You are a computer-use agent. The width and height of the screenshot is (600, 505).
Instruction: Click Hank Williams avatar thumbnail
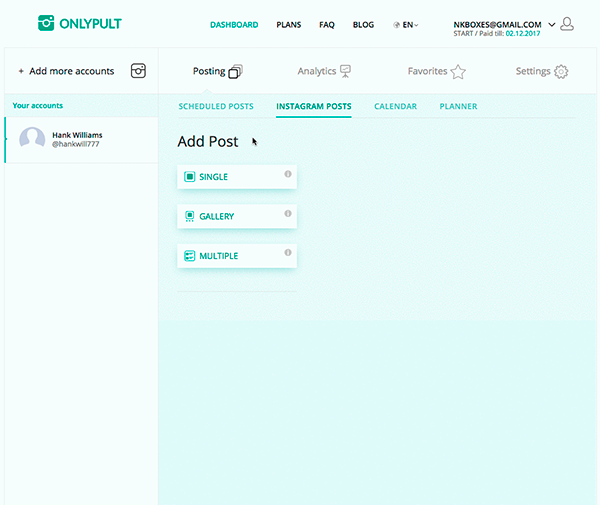(32, 138)
